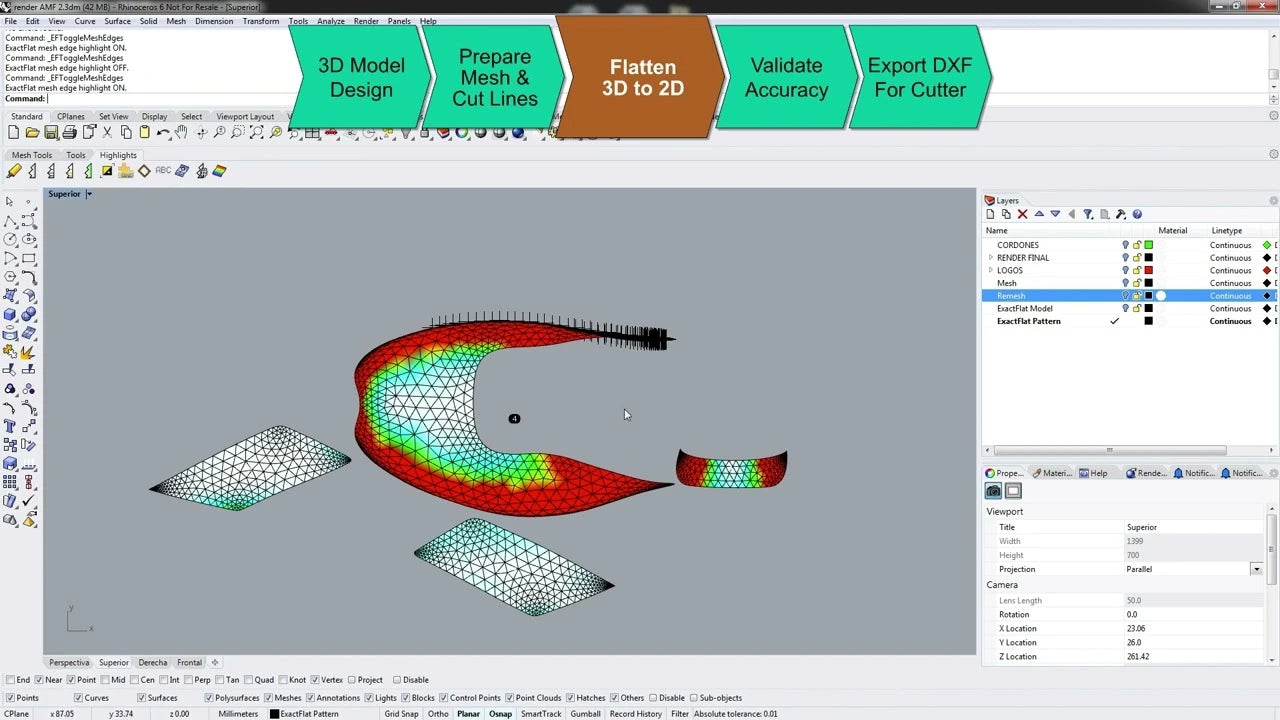Open the Superior viewport title menu arrow
Viewport: 1280px width, 720px height.
click(89, 194)
